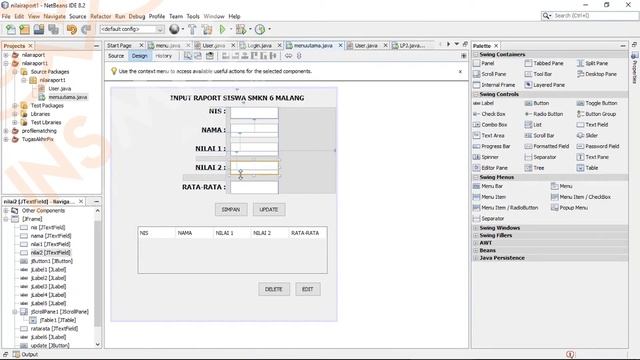Image resolution: width=640 pixels, height=360 pixels.
Task: Enable Connection Mode in design toolbar
Action: (x=198, y=56)
